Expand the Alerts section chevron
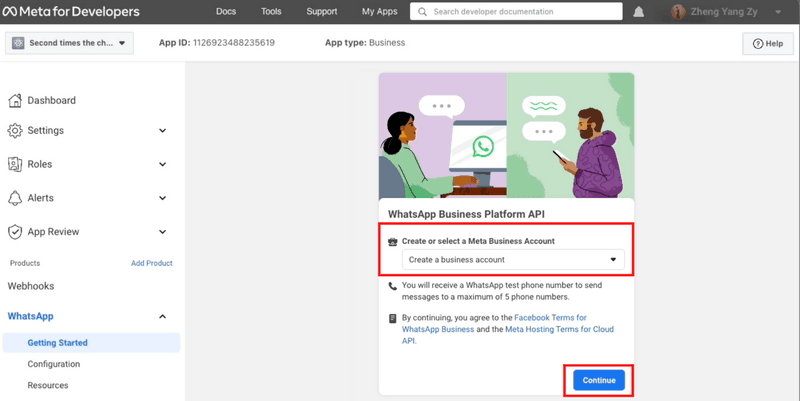 pos(162,198)
